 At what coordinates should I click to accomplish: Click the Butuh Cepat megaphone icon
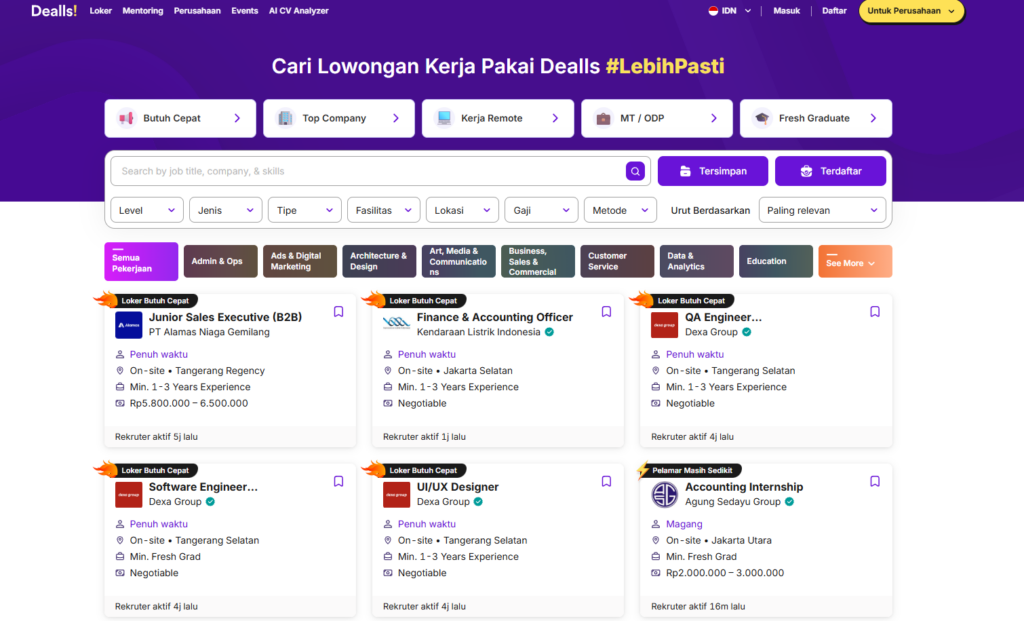click(126, 118)
